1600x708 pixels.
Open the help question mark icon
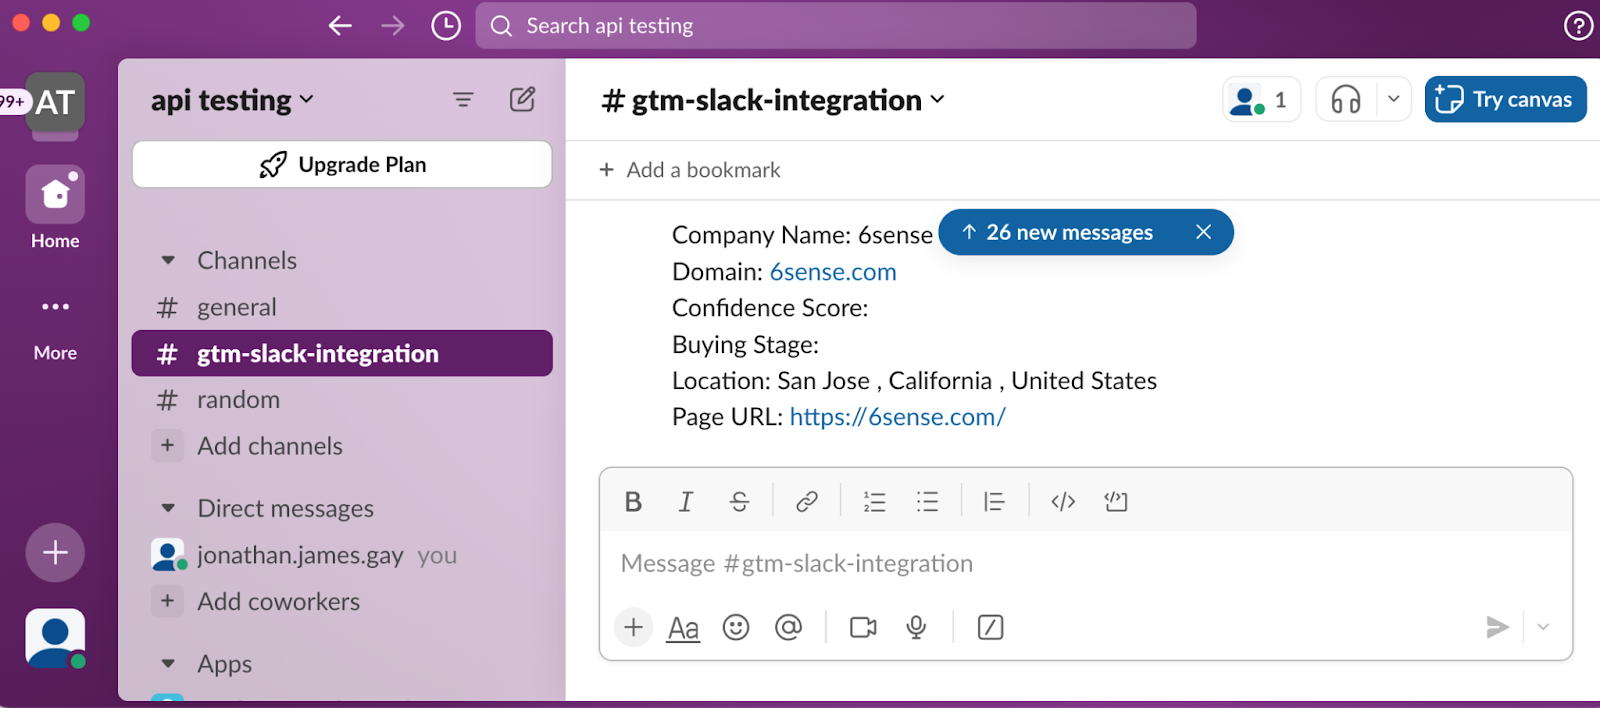1578,26
